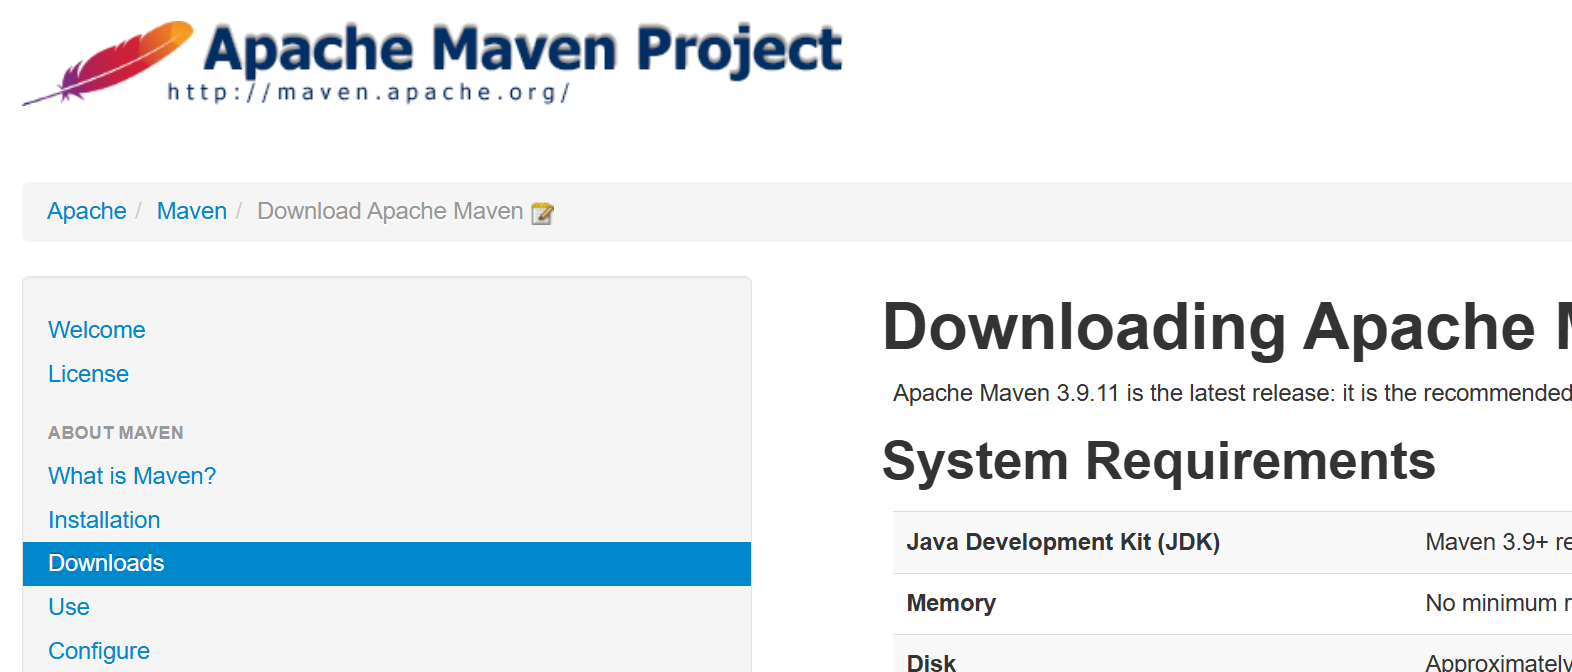Click the Java Development Kit (JDK) cell
The width and height of the screenshot is (1572, 672).
1063,542
